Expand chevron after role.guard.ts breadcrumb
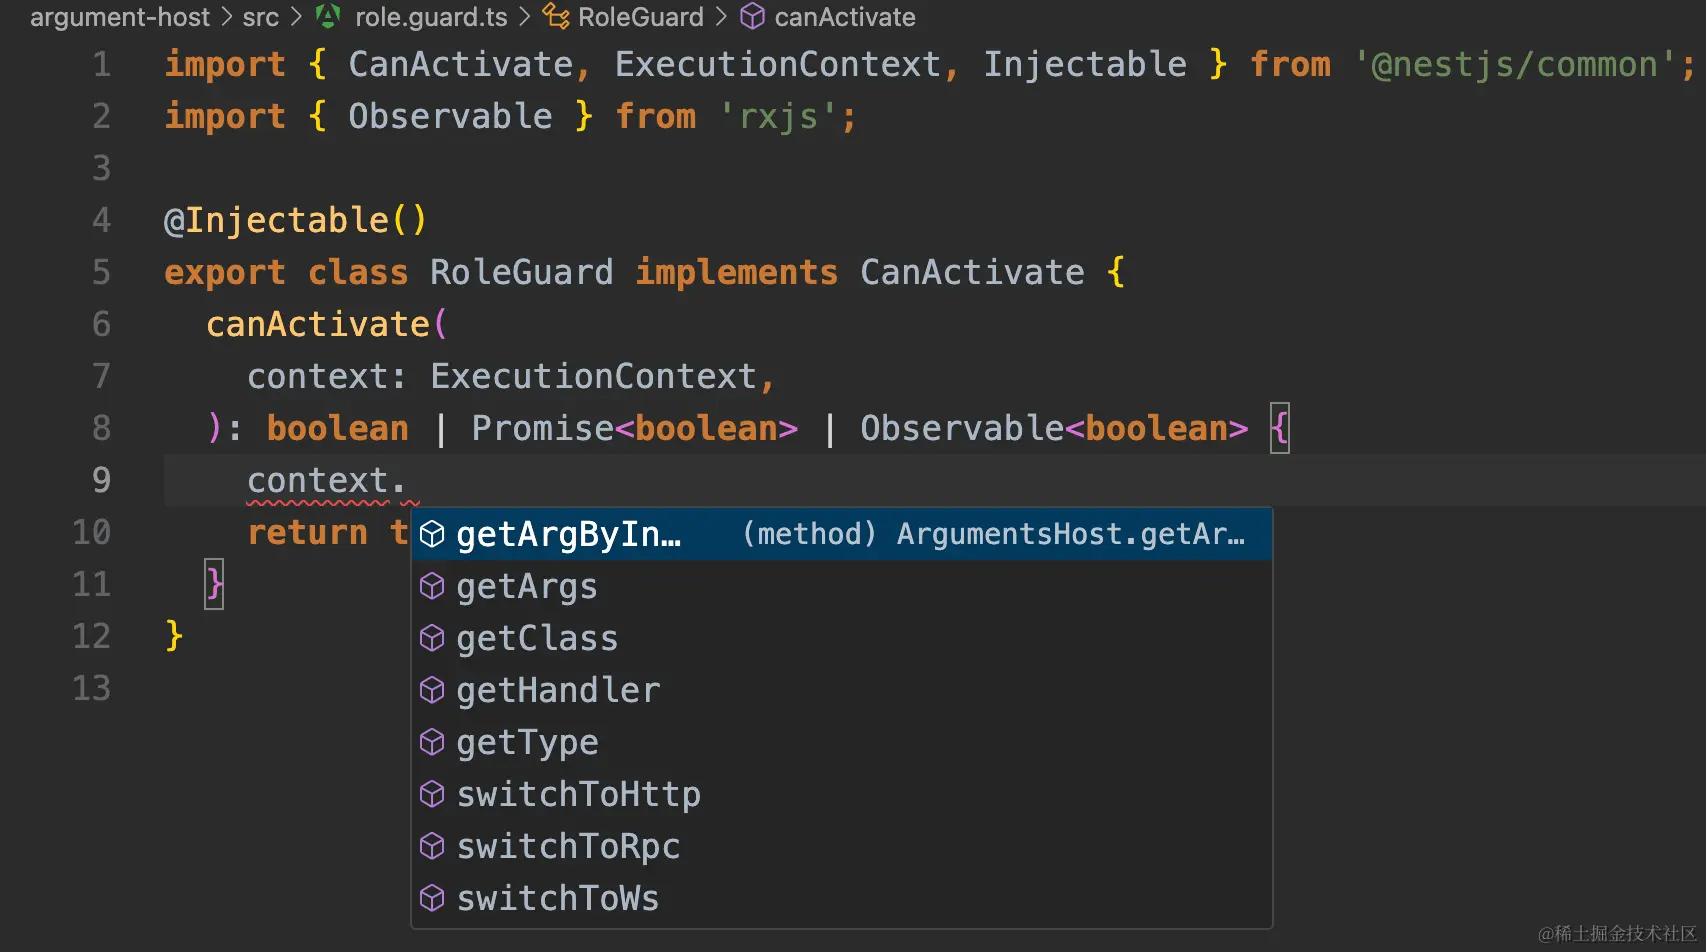This screenshot has height=952, width=1706. pyautogui.click(x=524, y=17)
